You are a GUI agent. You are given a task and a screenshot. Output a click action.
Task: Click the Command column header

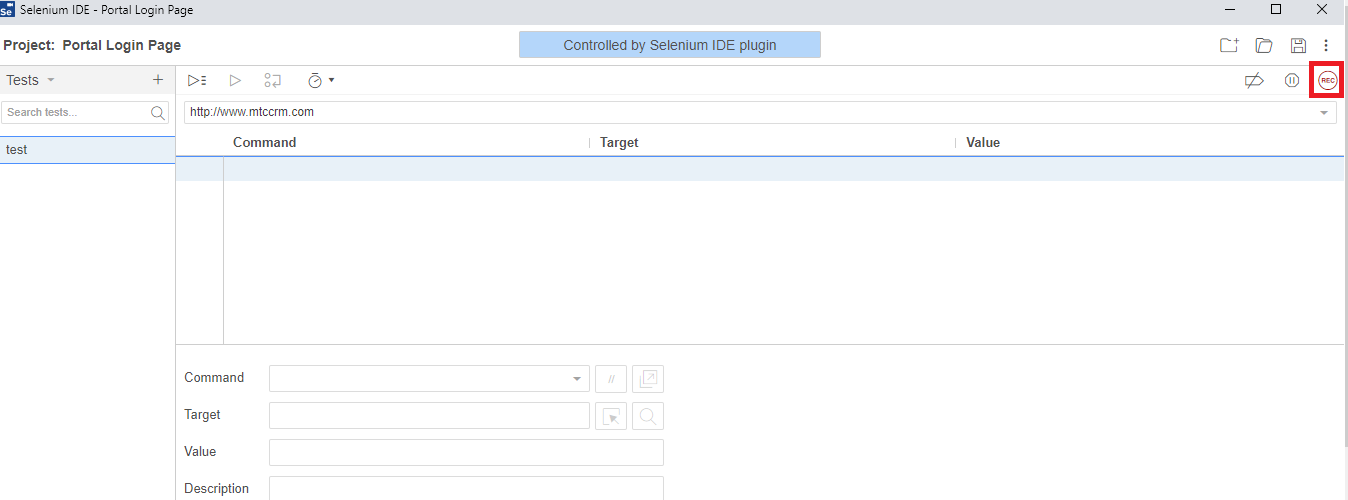coord(264,142)
